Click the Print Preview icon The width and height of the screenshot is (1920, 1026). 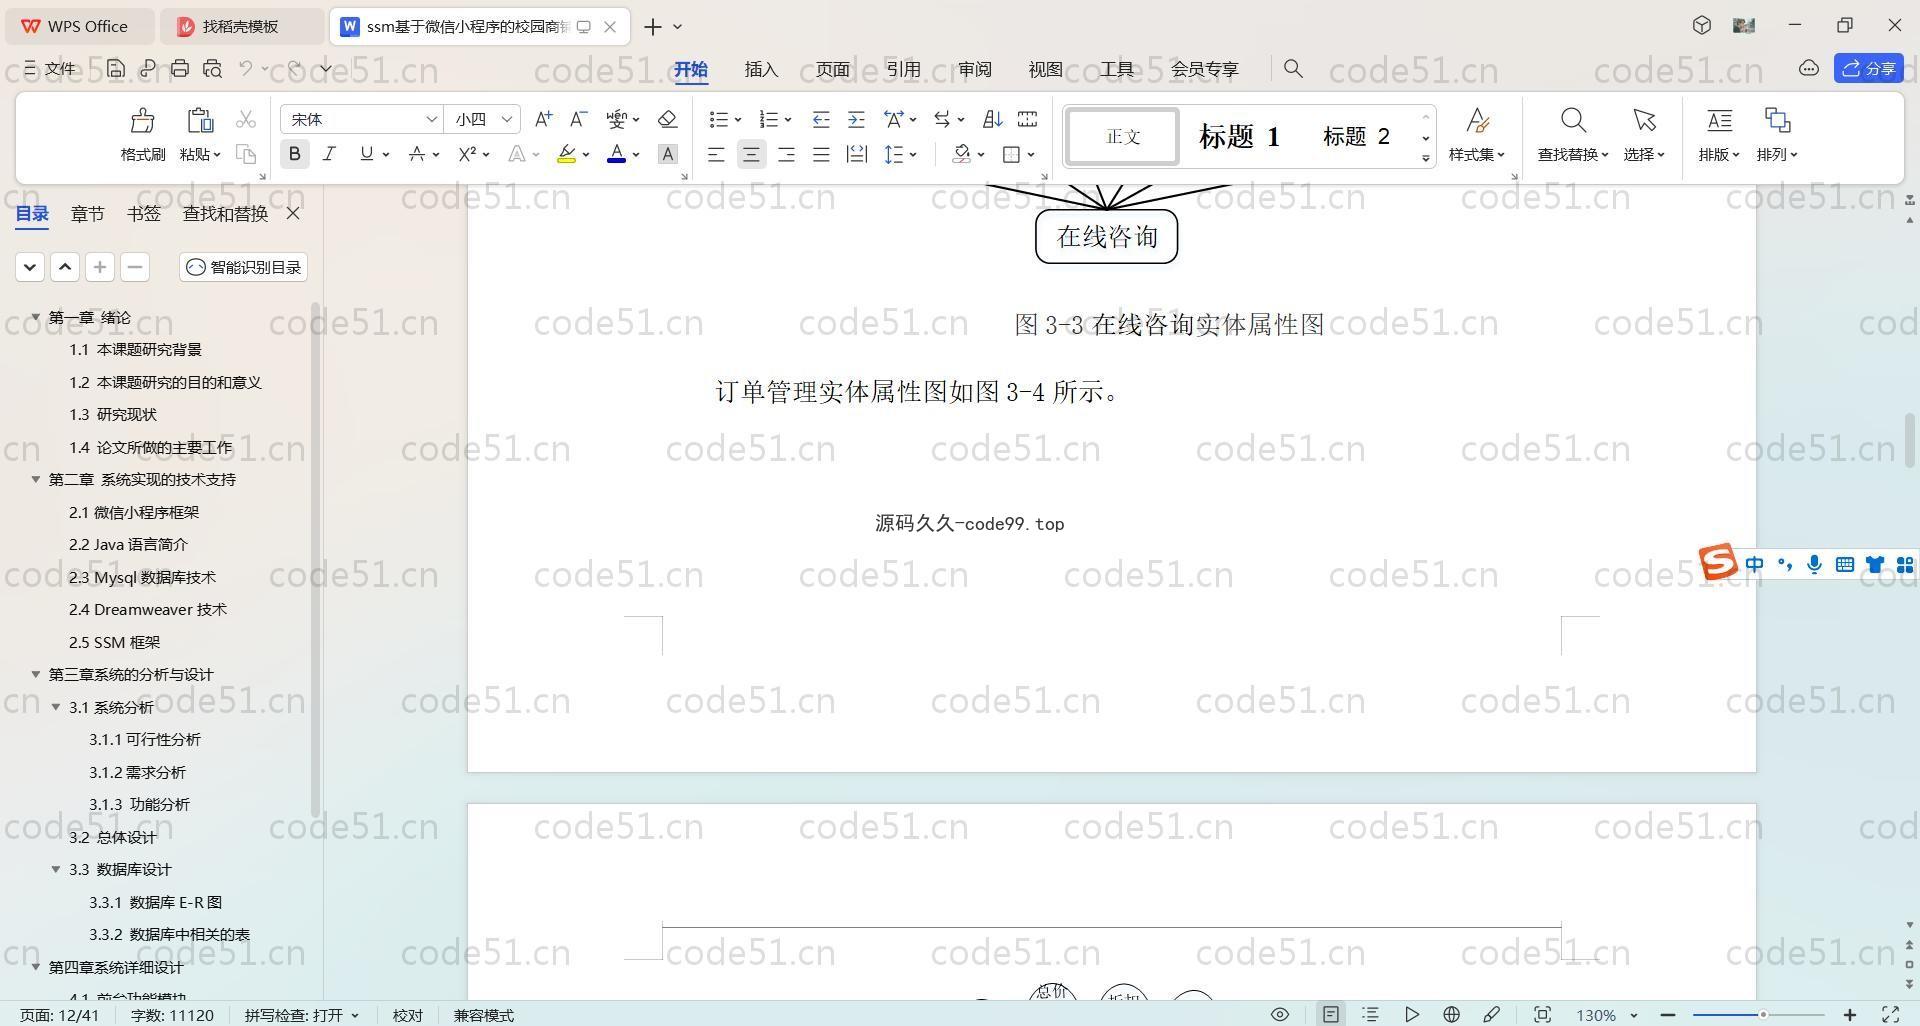click(x=212, y=68)
